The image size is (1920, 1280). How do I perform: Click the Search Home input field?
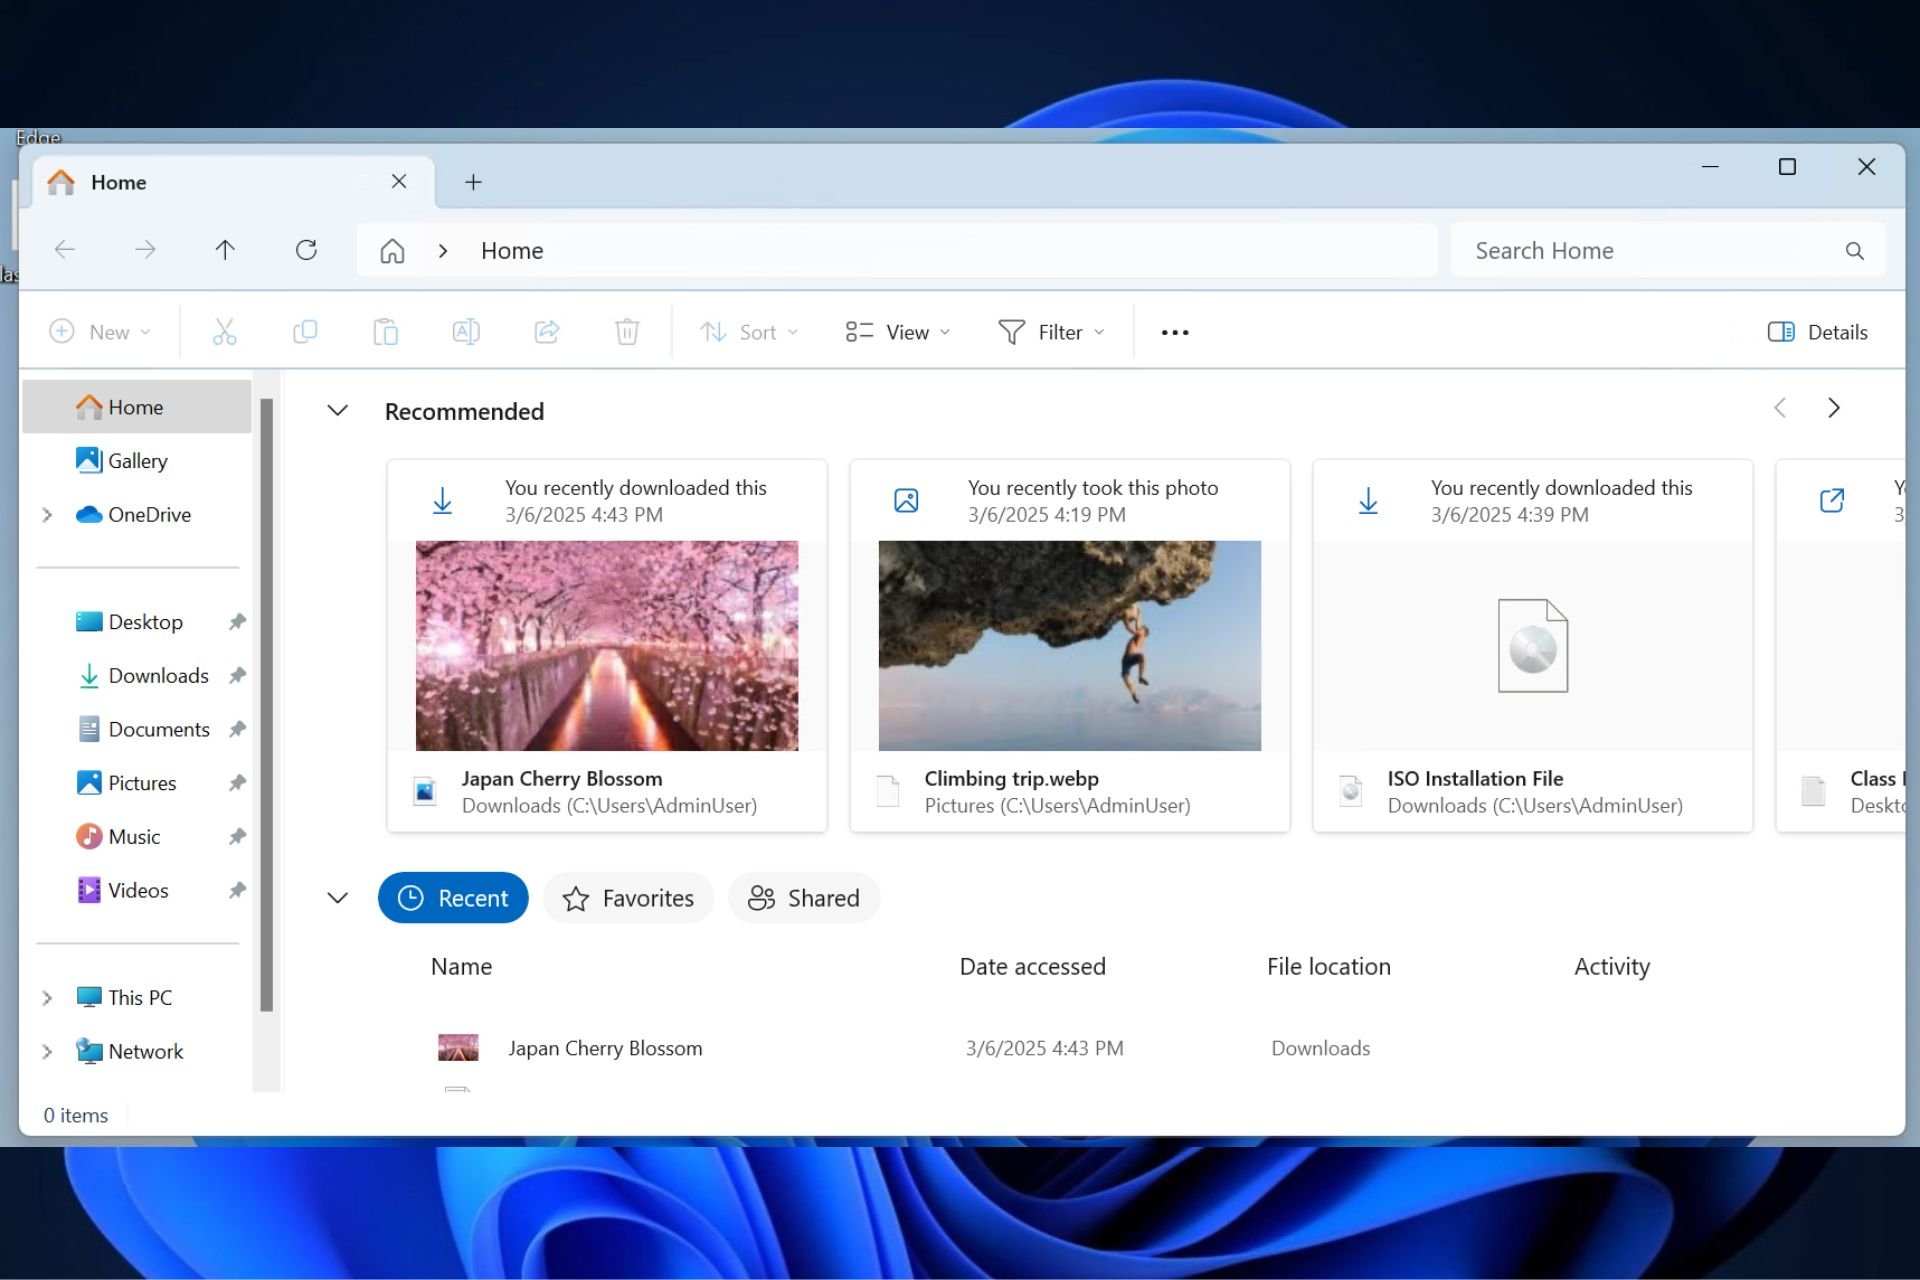[x=1667, y=250]
